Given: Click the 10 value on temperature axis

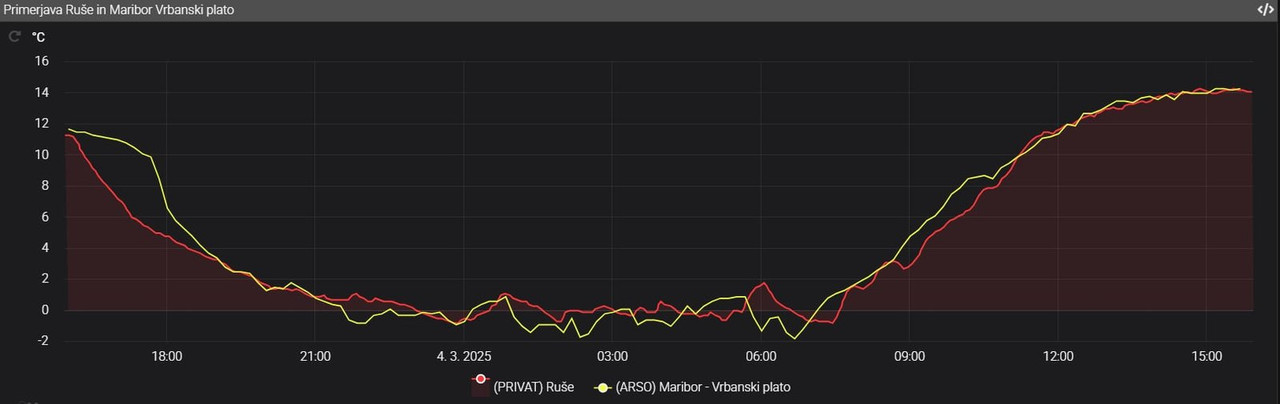Looking at the screenshot, I should coord(42,155).
